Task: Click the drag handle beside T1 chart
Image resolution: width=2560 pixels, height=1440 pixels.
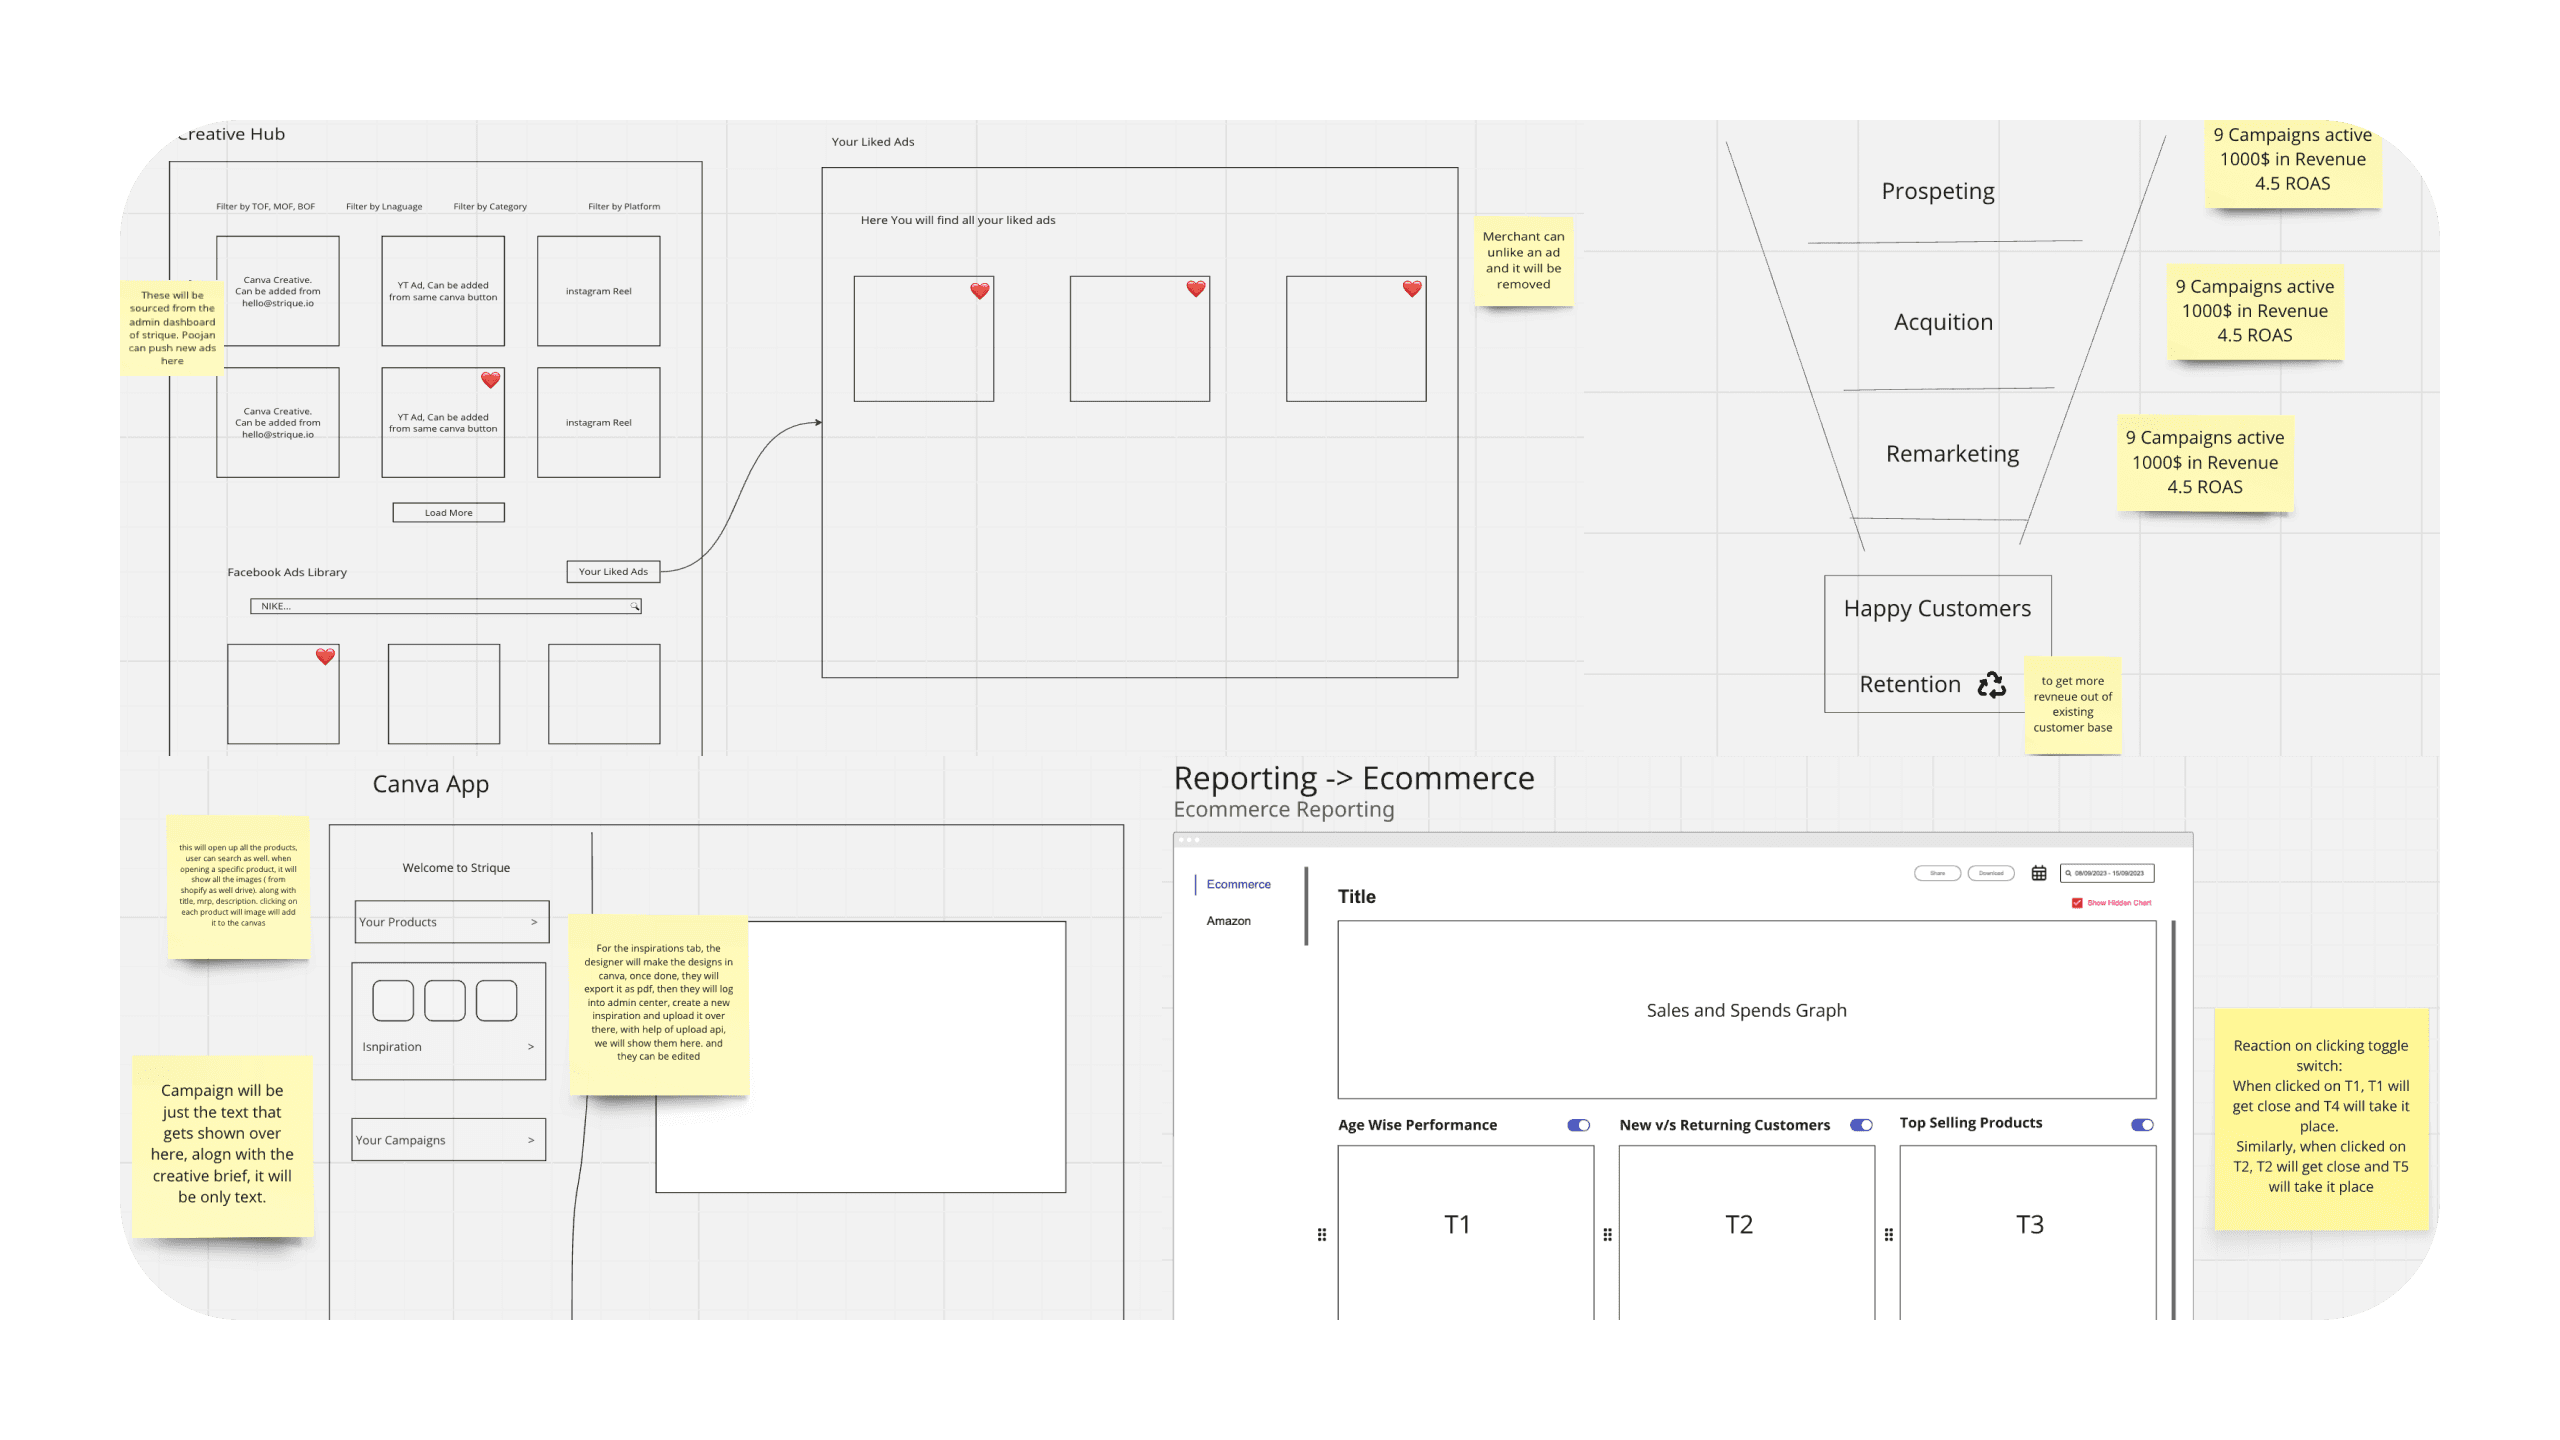Action: [1322, 1235]
